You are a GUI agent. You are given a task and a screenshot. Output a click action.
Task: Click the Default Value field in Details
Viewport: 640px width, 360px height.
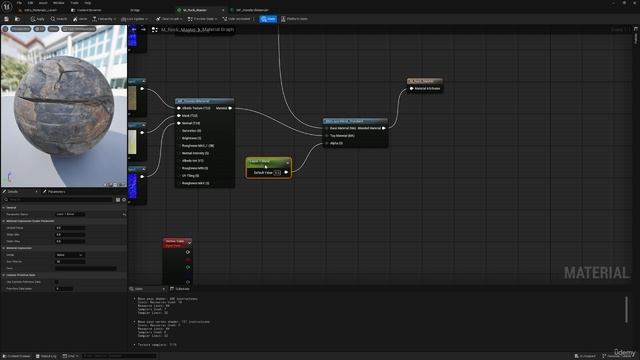point(70,228)
